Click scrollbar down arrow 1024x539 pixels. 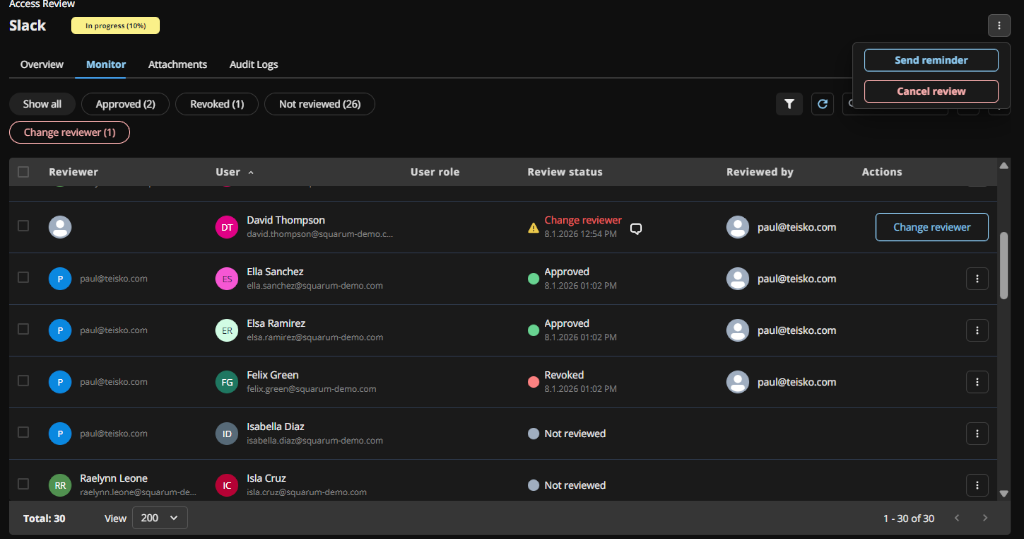point(1004,494)
